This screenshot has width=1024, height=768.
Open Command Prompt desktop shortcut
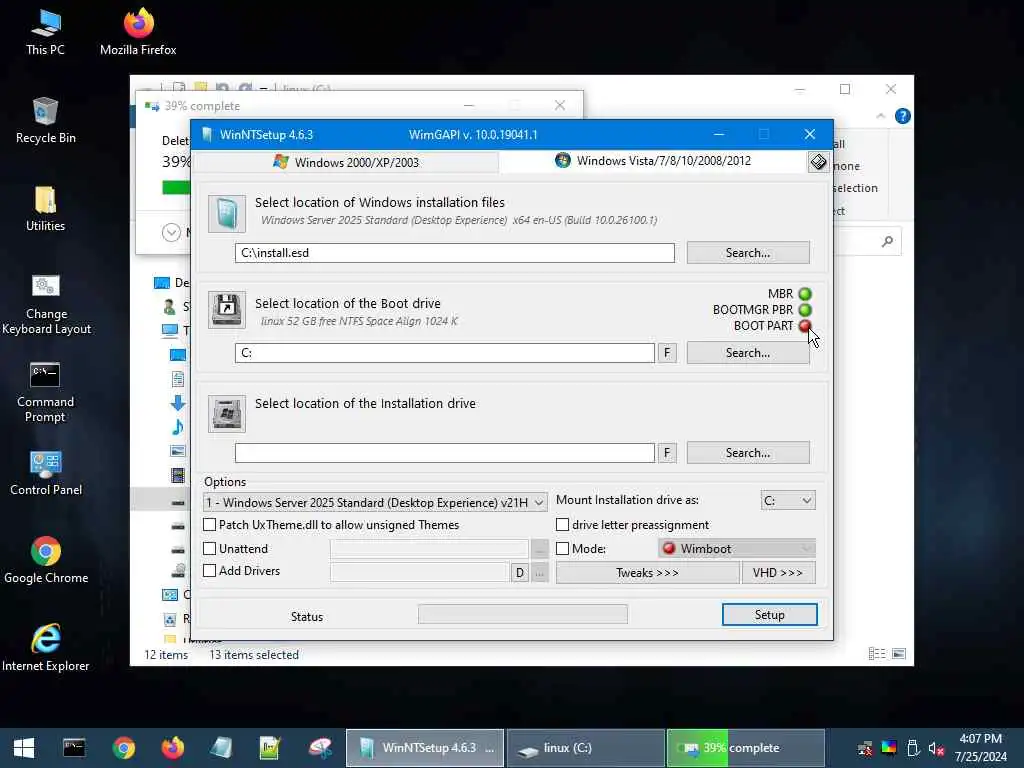(x=45, y=392)
